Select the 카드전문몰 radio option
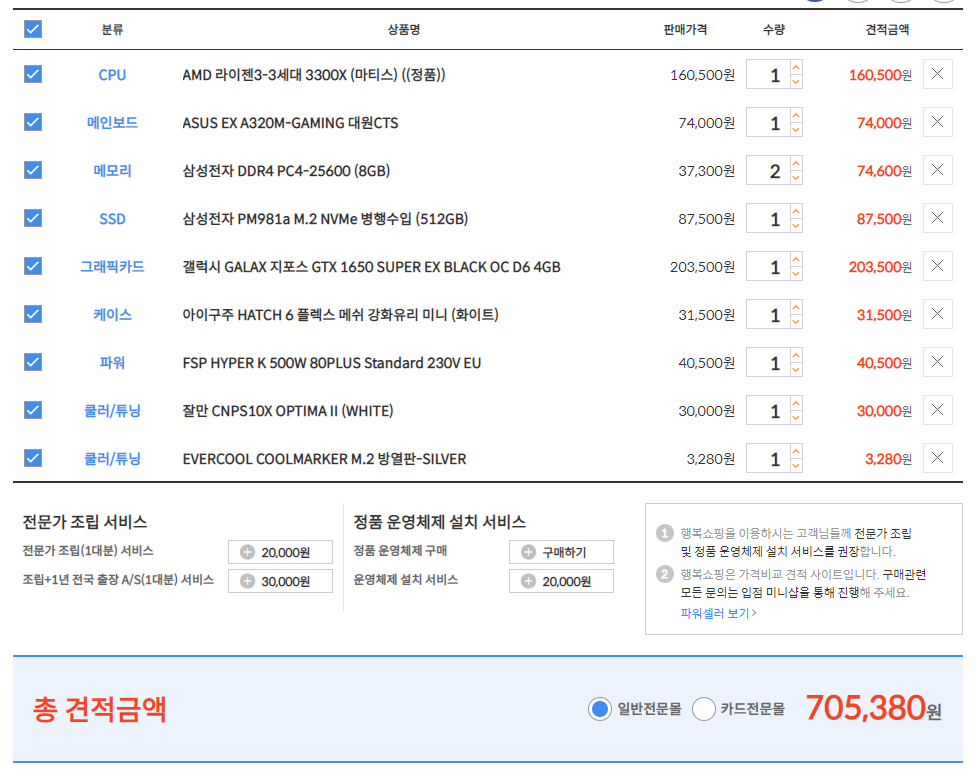 point(704,709)
